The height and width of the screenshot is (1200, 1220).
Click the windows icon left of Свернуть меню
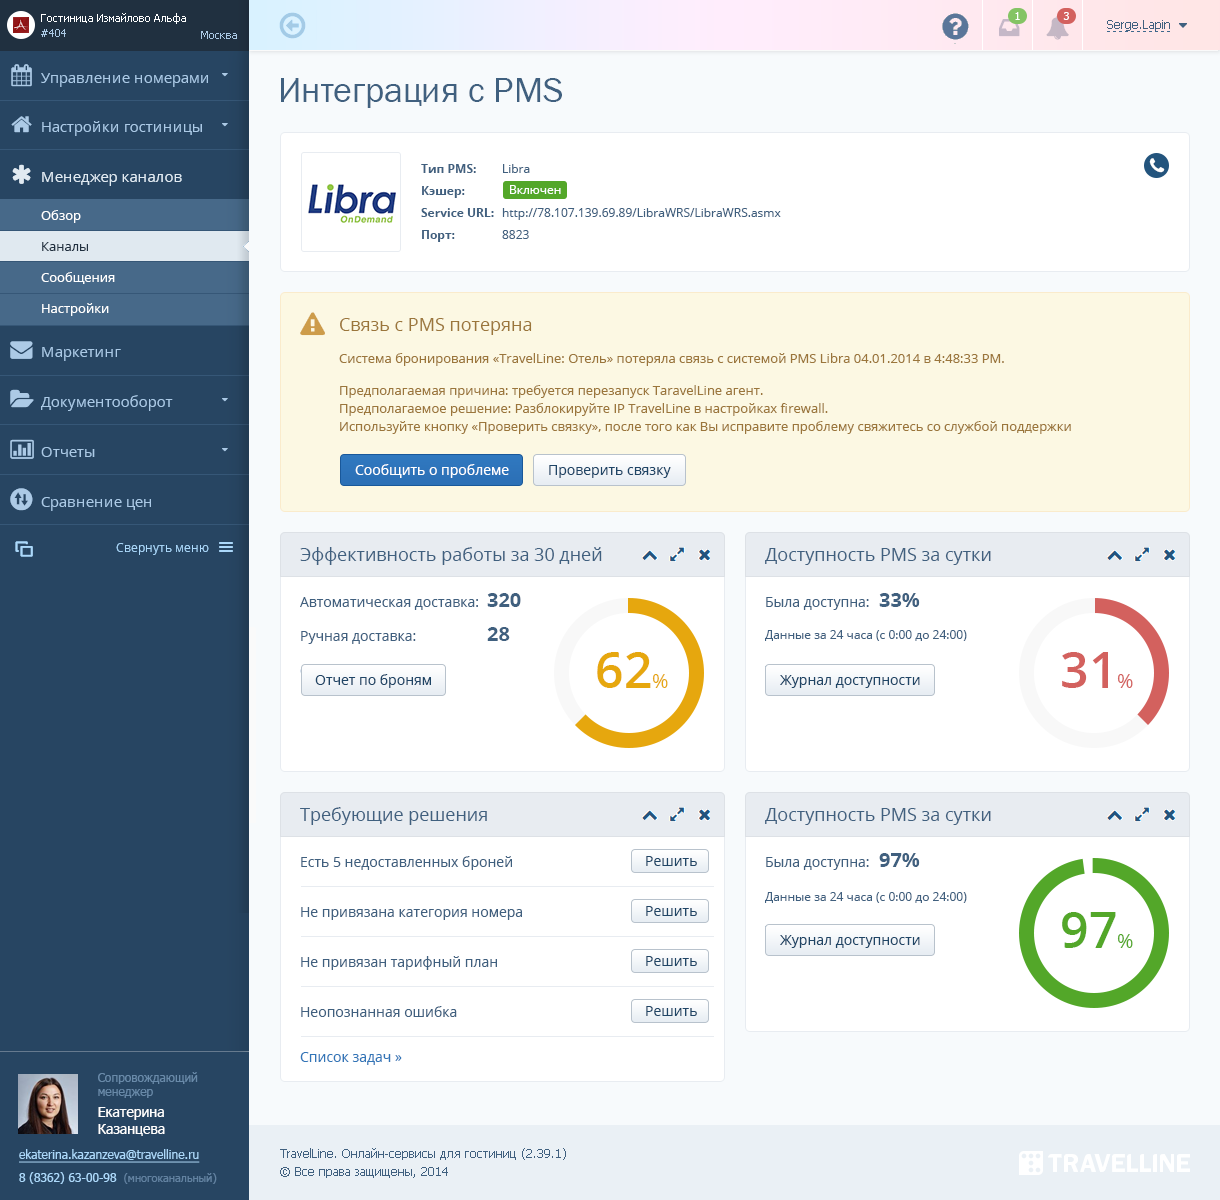pos(24,548)
